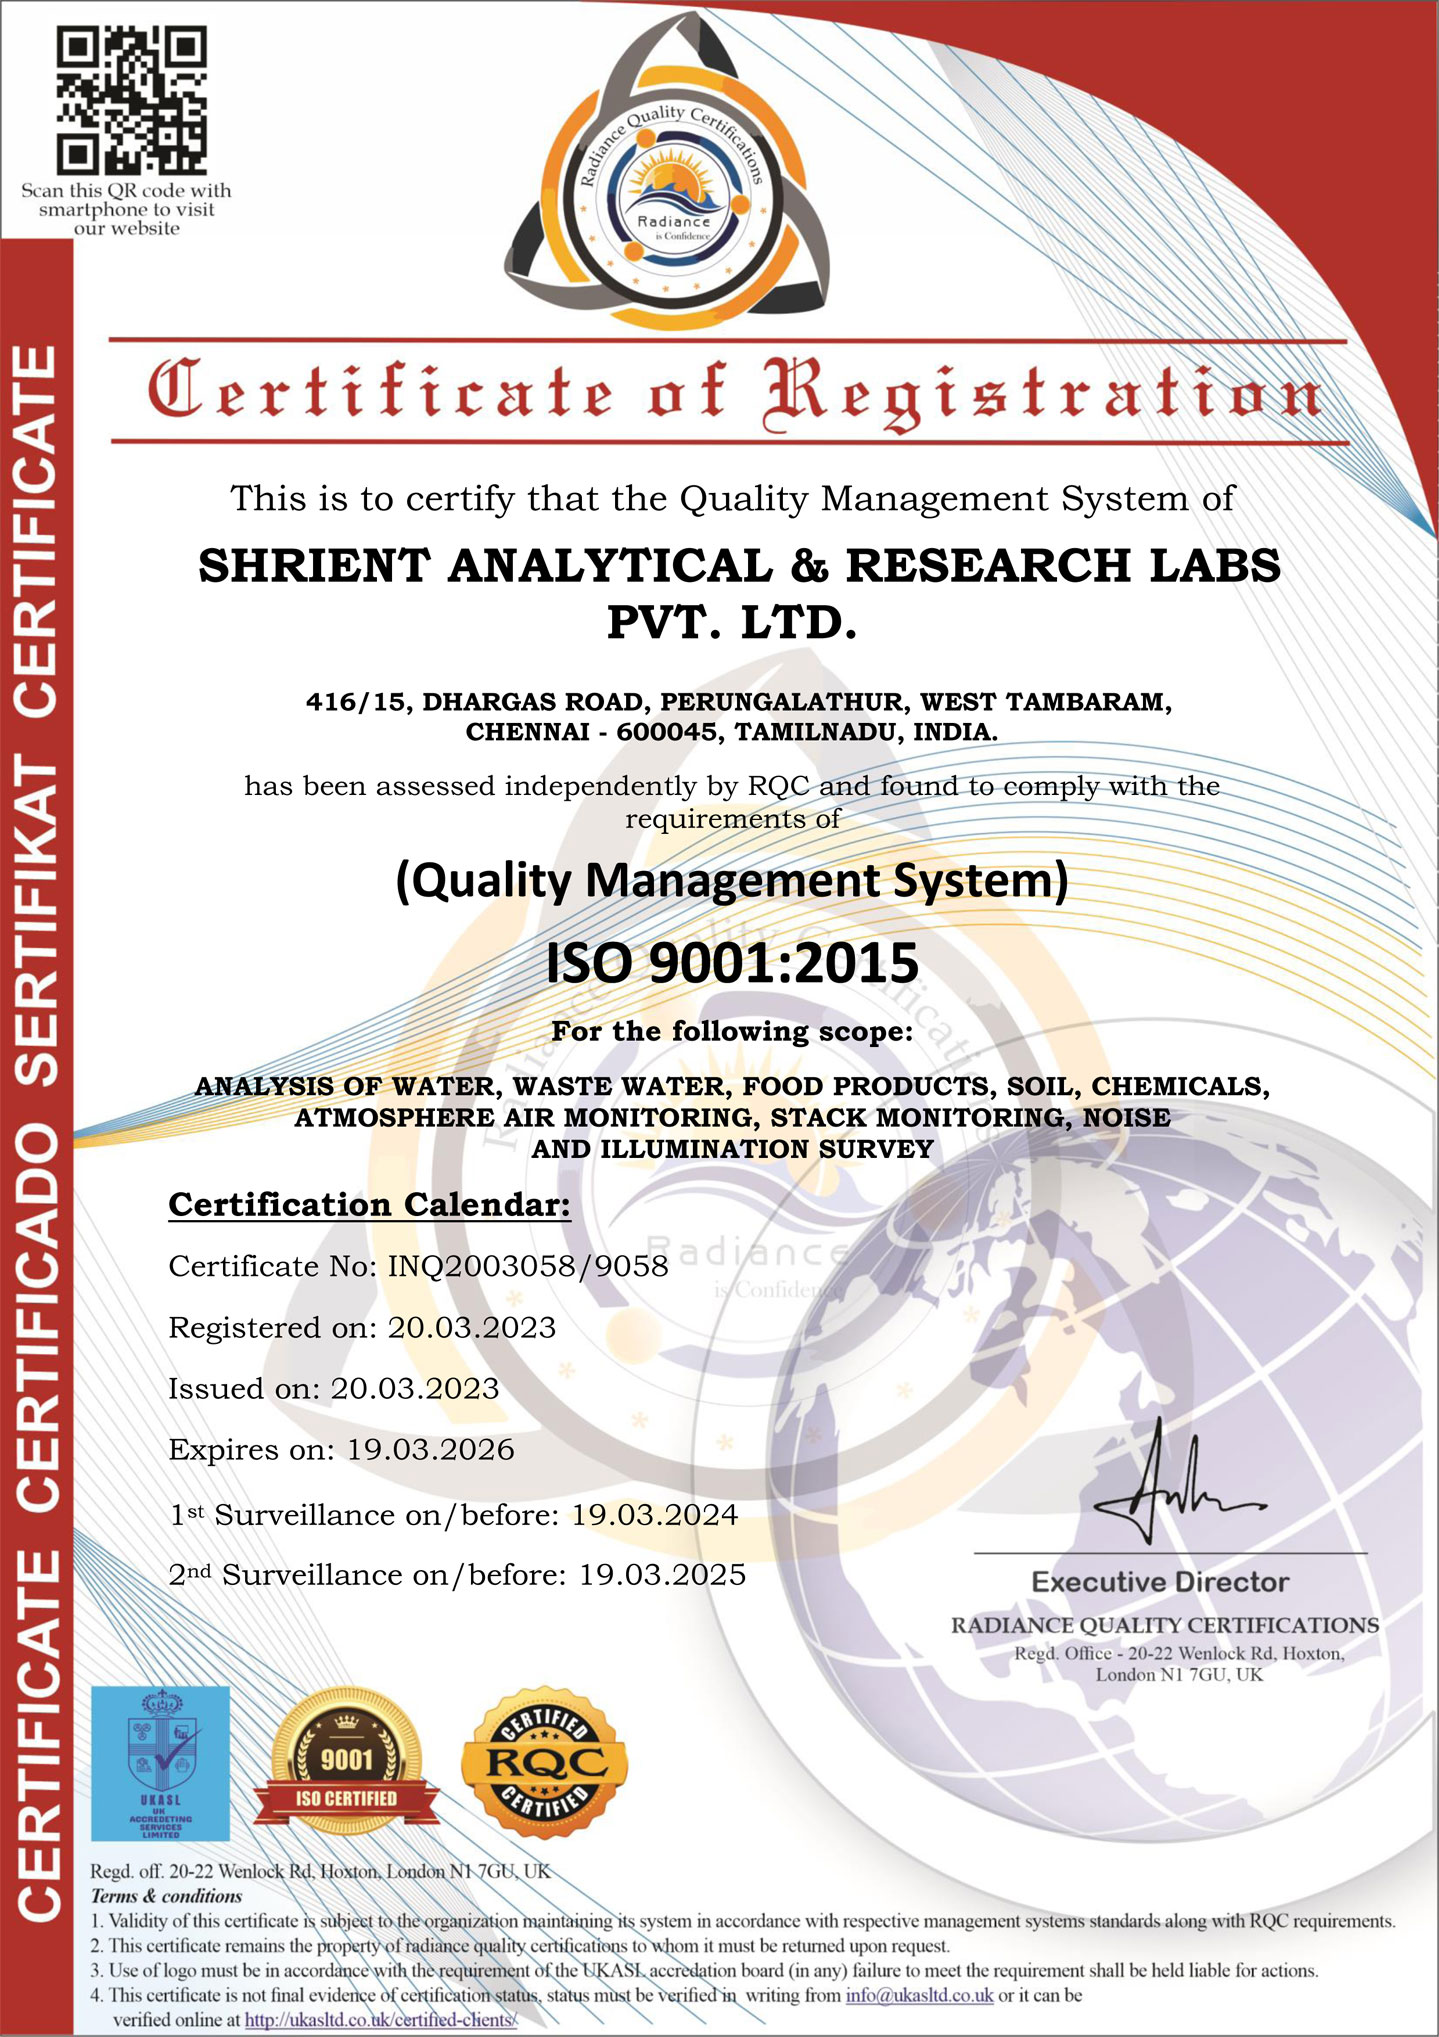Click term 3 'Use of logo must be' line

704,1971
